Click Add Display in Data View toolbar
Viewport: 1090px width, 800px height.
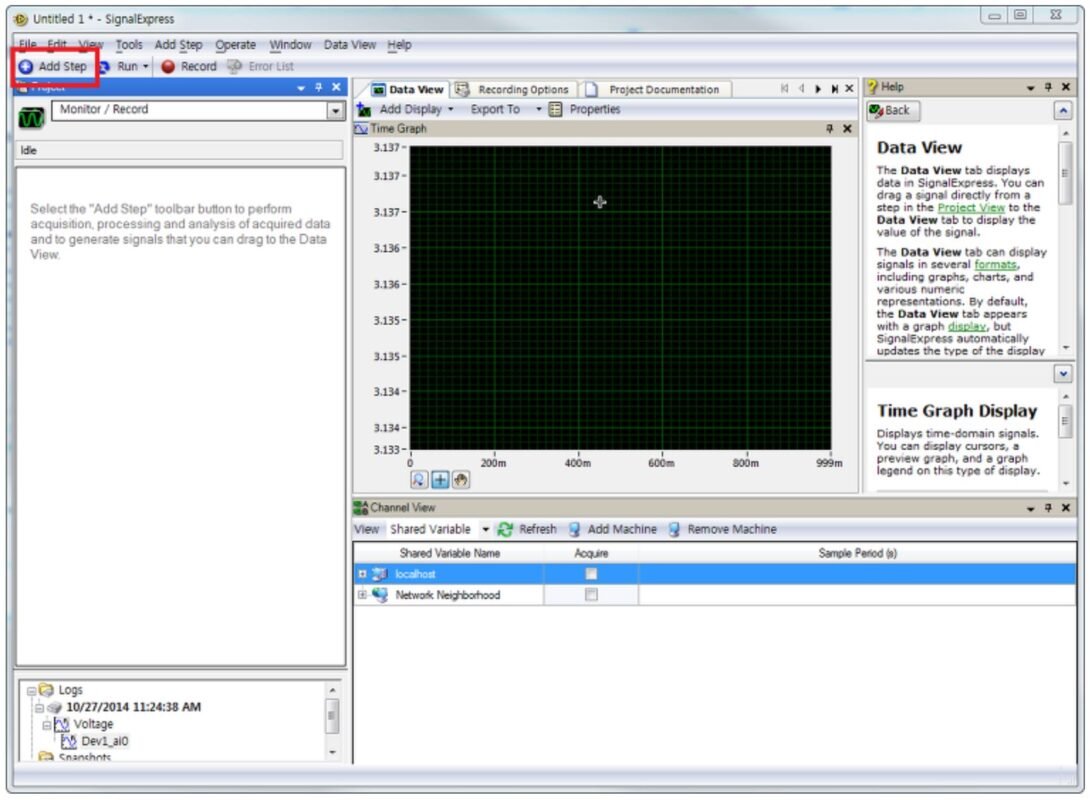[x=401, y=110]
